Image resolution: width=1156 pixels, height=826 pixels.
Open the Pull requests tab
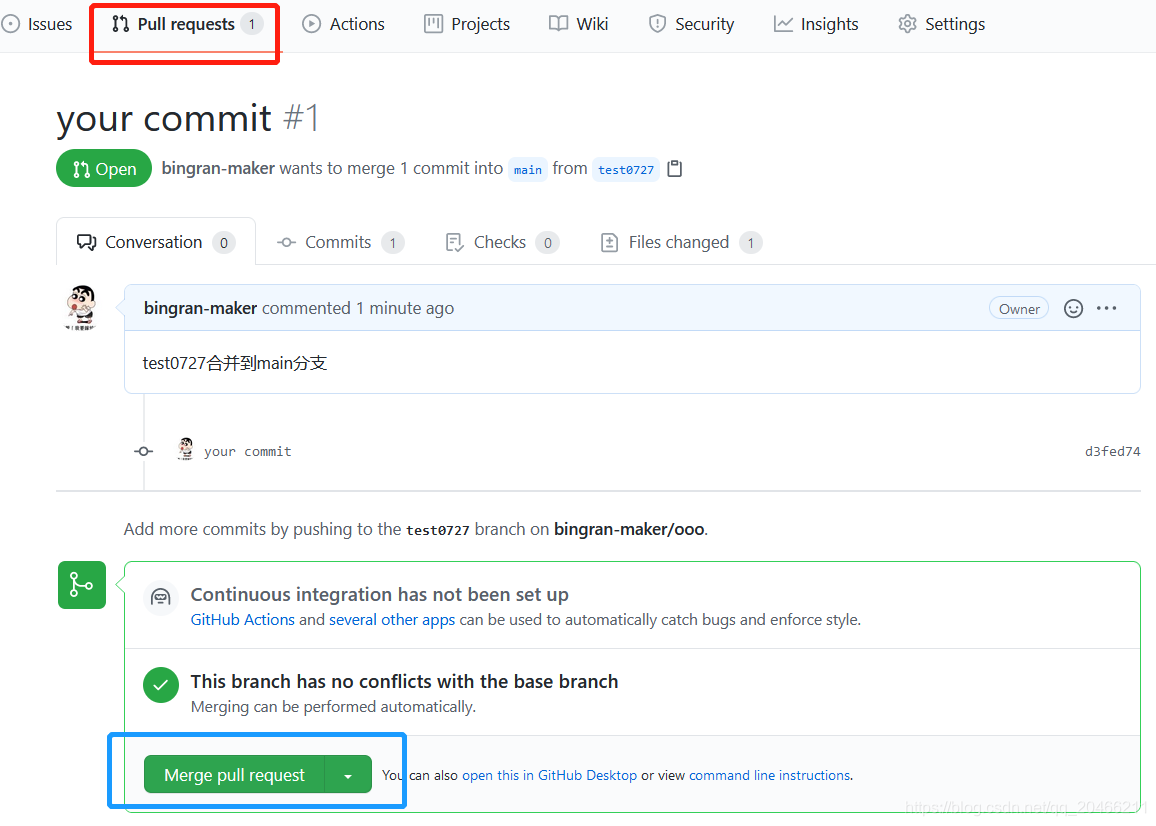[x=187, y=24]
